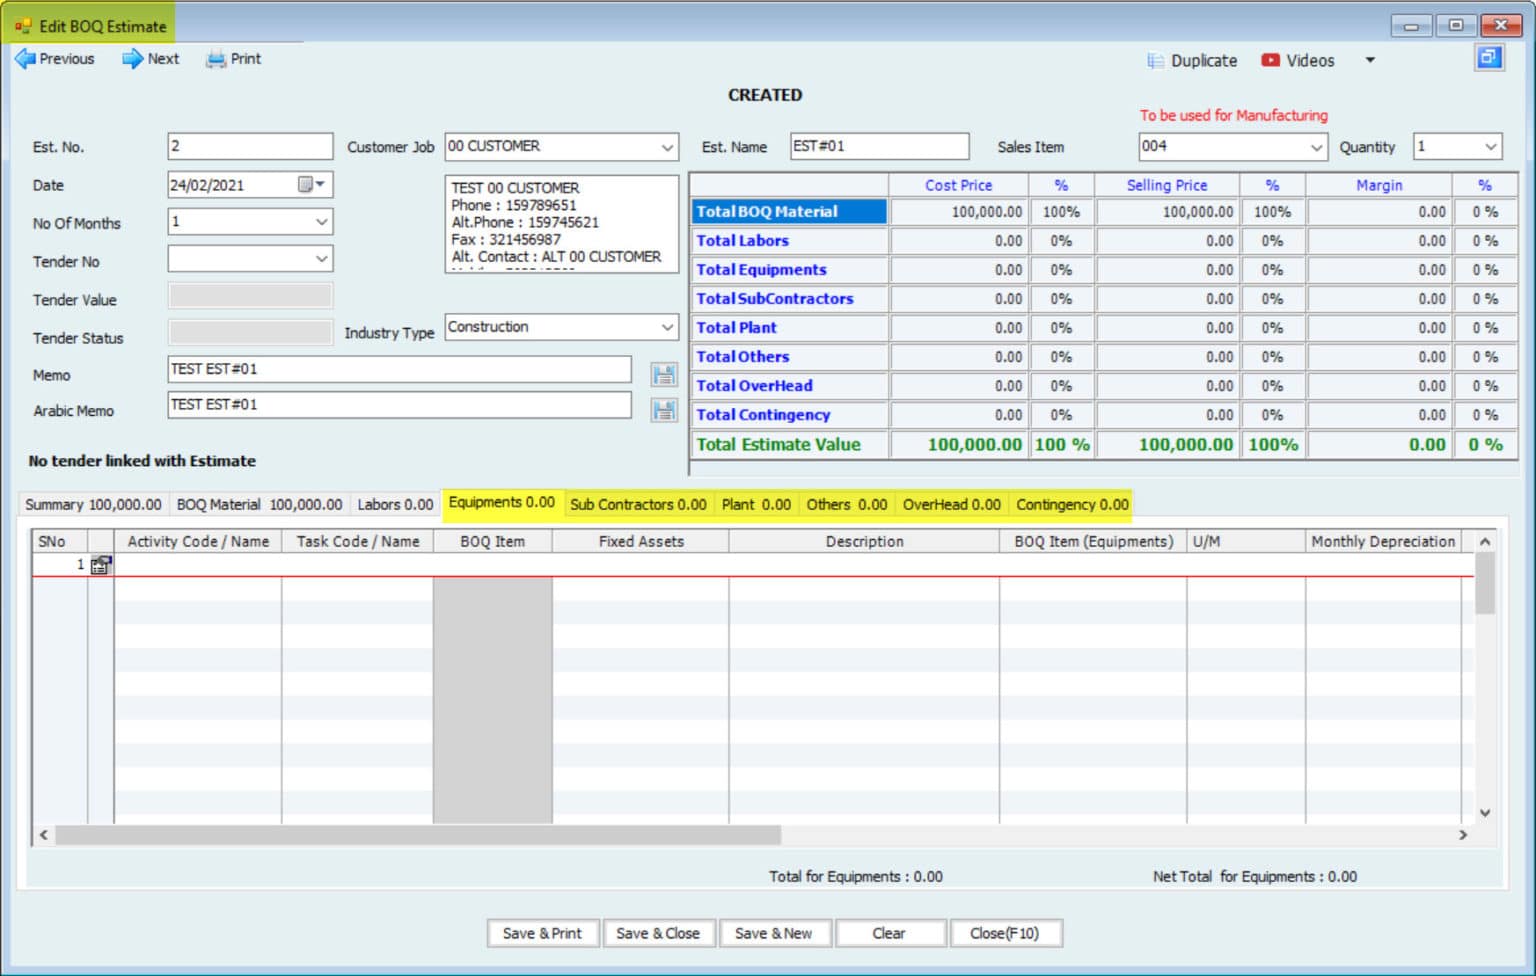This screenshot has height=976, width=1536.
Task: Click the grid horizontal scrollbar thumb
Action: click(418, 834)
